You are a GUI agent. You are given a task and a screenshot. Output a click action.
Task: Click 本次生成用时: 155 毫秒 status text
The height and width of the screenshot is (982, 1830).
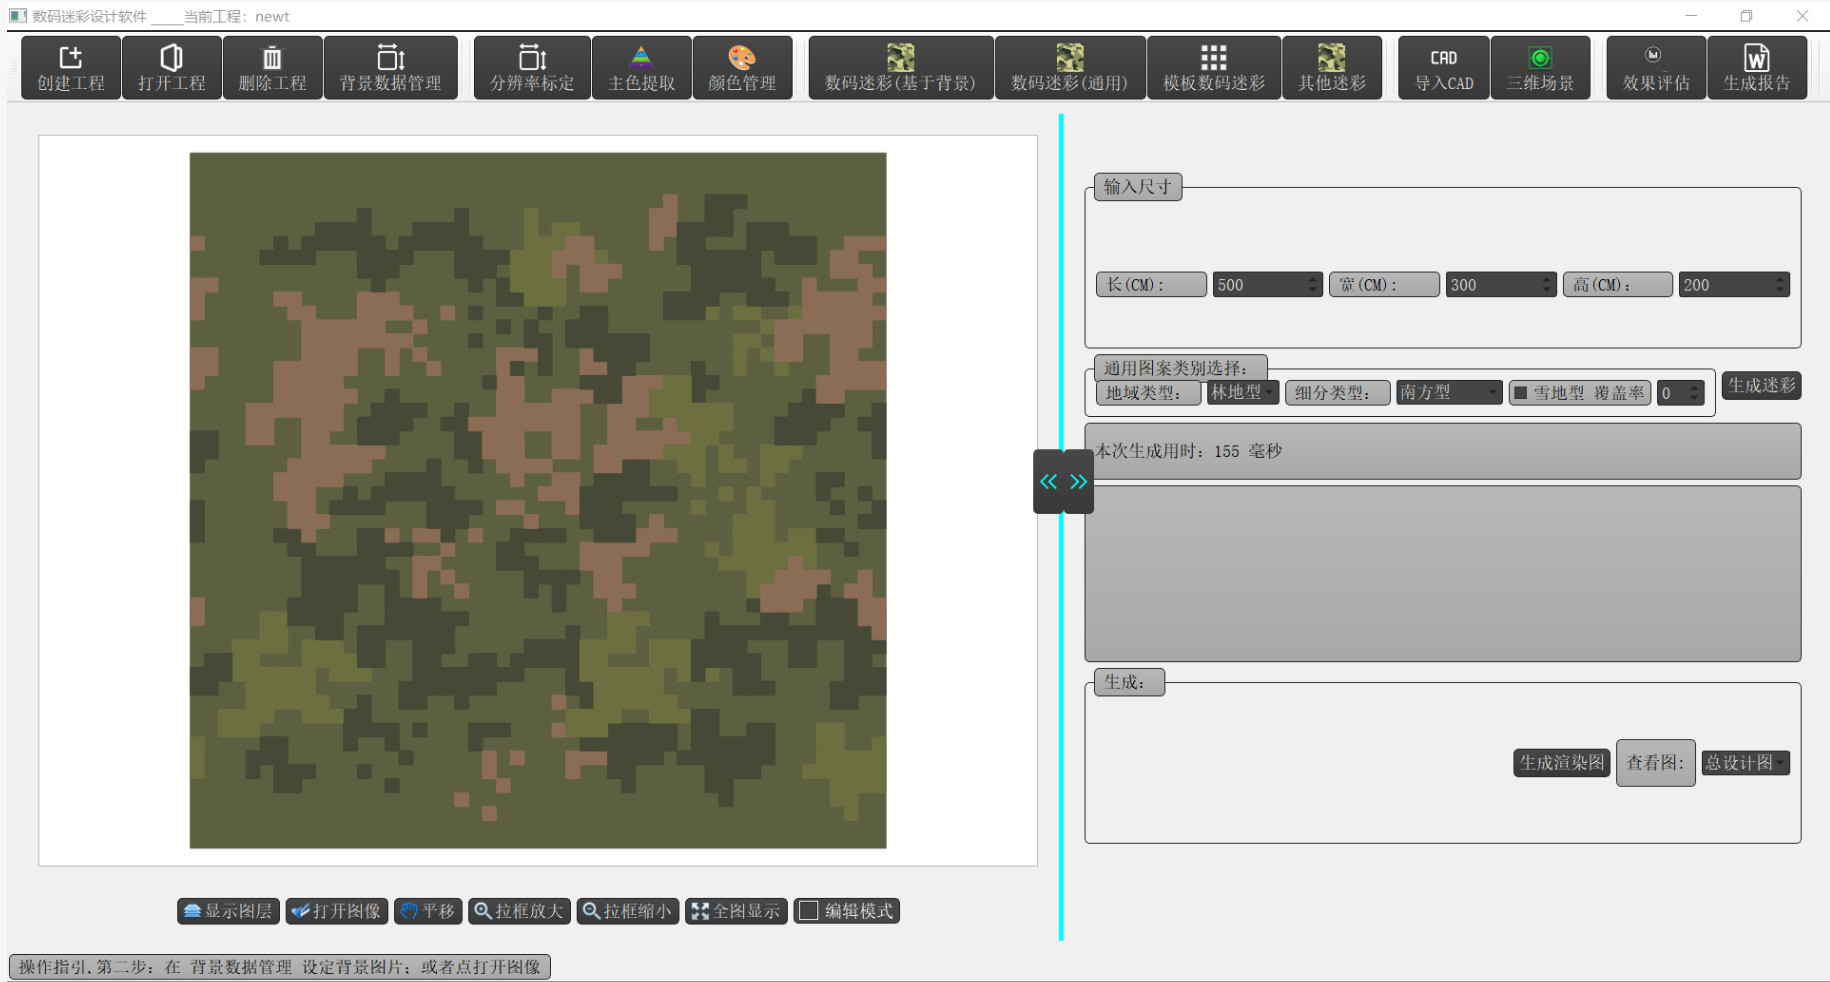point(1188,451)
